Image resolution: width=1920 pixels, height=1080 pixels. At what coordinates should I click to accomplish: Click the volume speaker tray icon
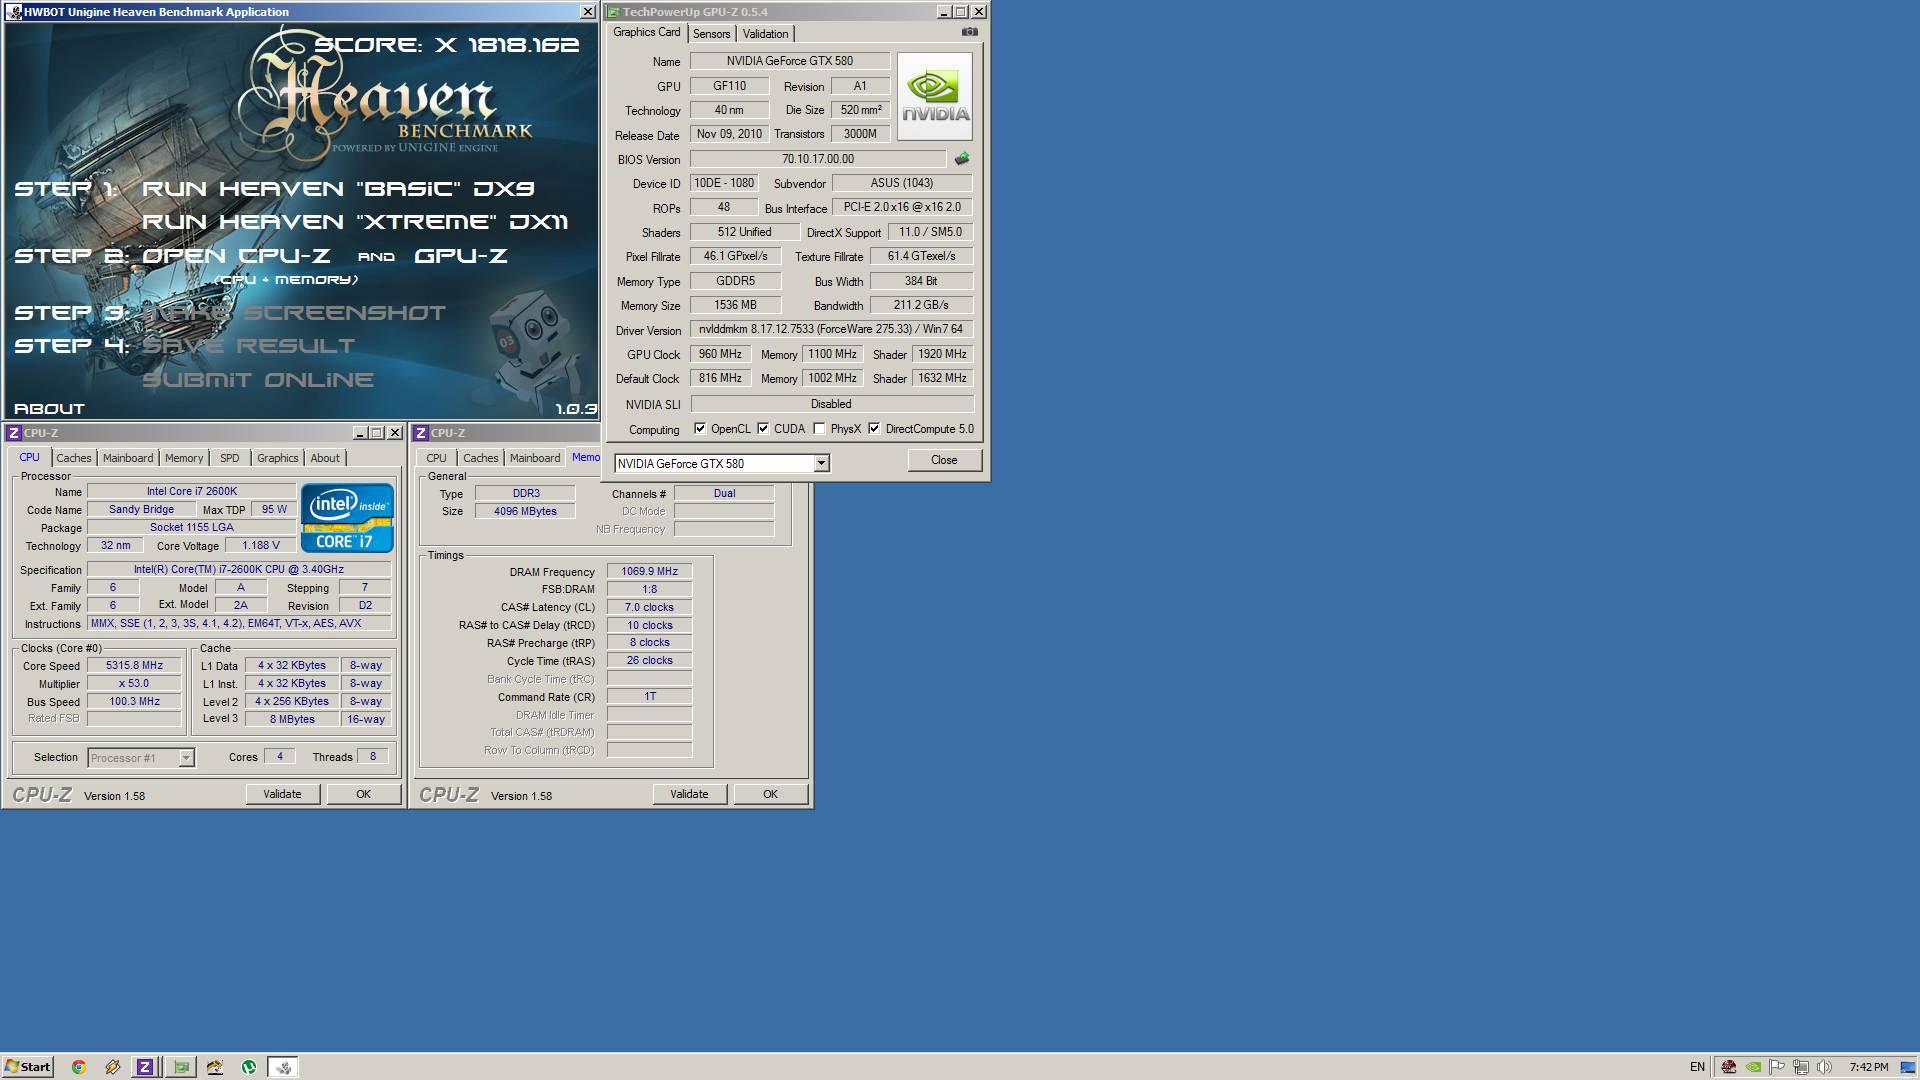[1825, 1067]
